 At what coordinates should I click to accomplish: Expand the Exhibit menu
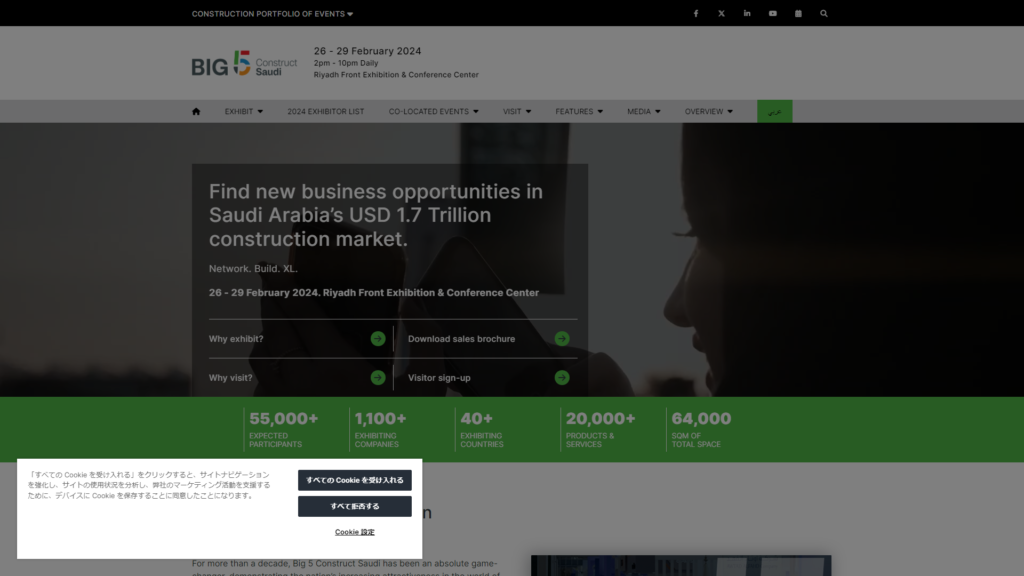(244, 112)
